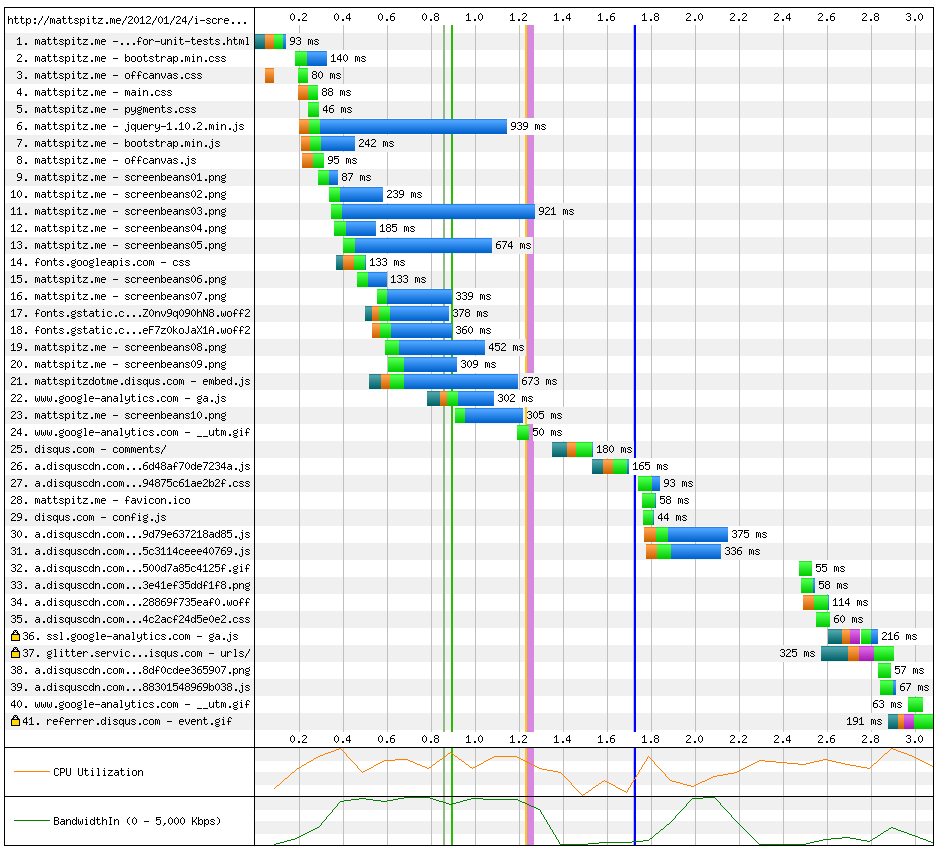Click the screenbeans05.png 674 ms bar

[x=423, y=245]
